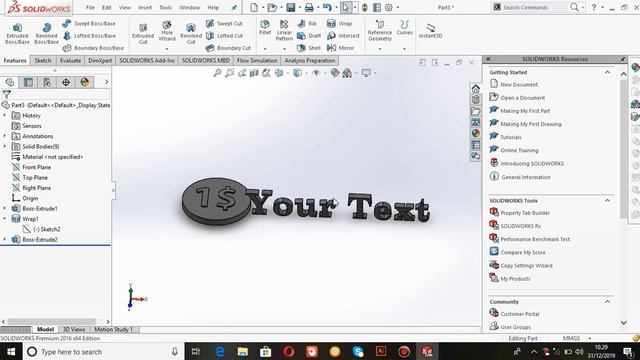
Task: Open the ConfigurationManager tab icon
Action: click(x=47, y=82)
